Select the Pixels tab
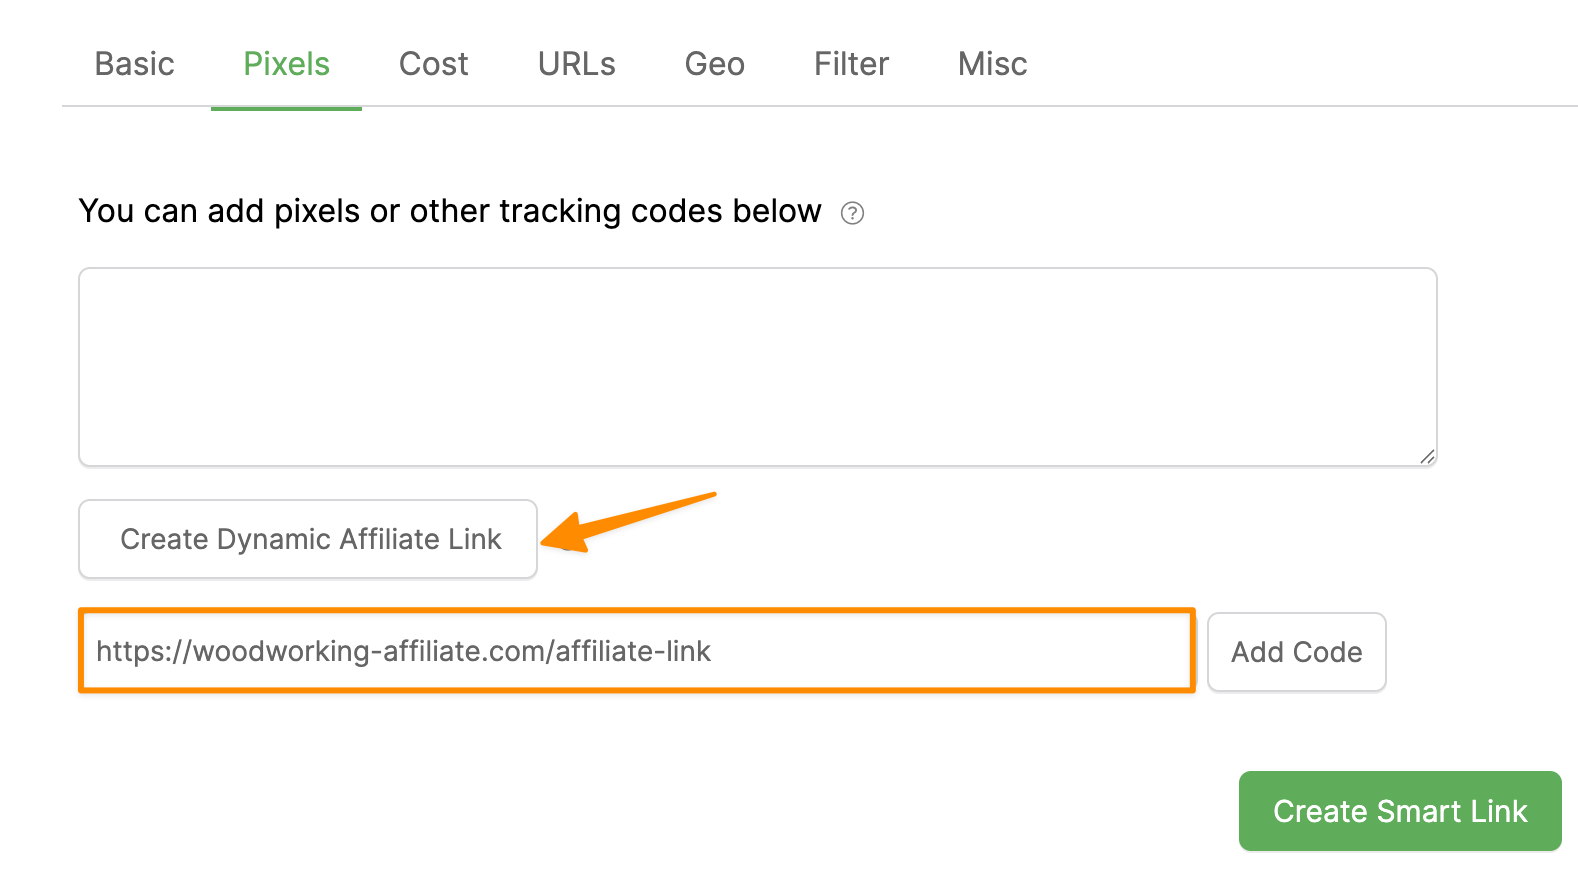Image resolution: width=1578 pixels, height=886 pixels. [286, 64]
